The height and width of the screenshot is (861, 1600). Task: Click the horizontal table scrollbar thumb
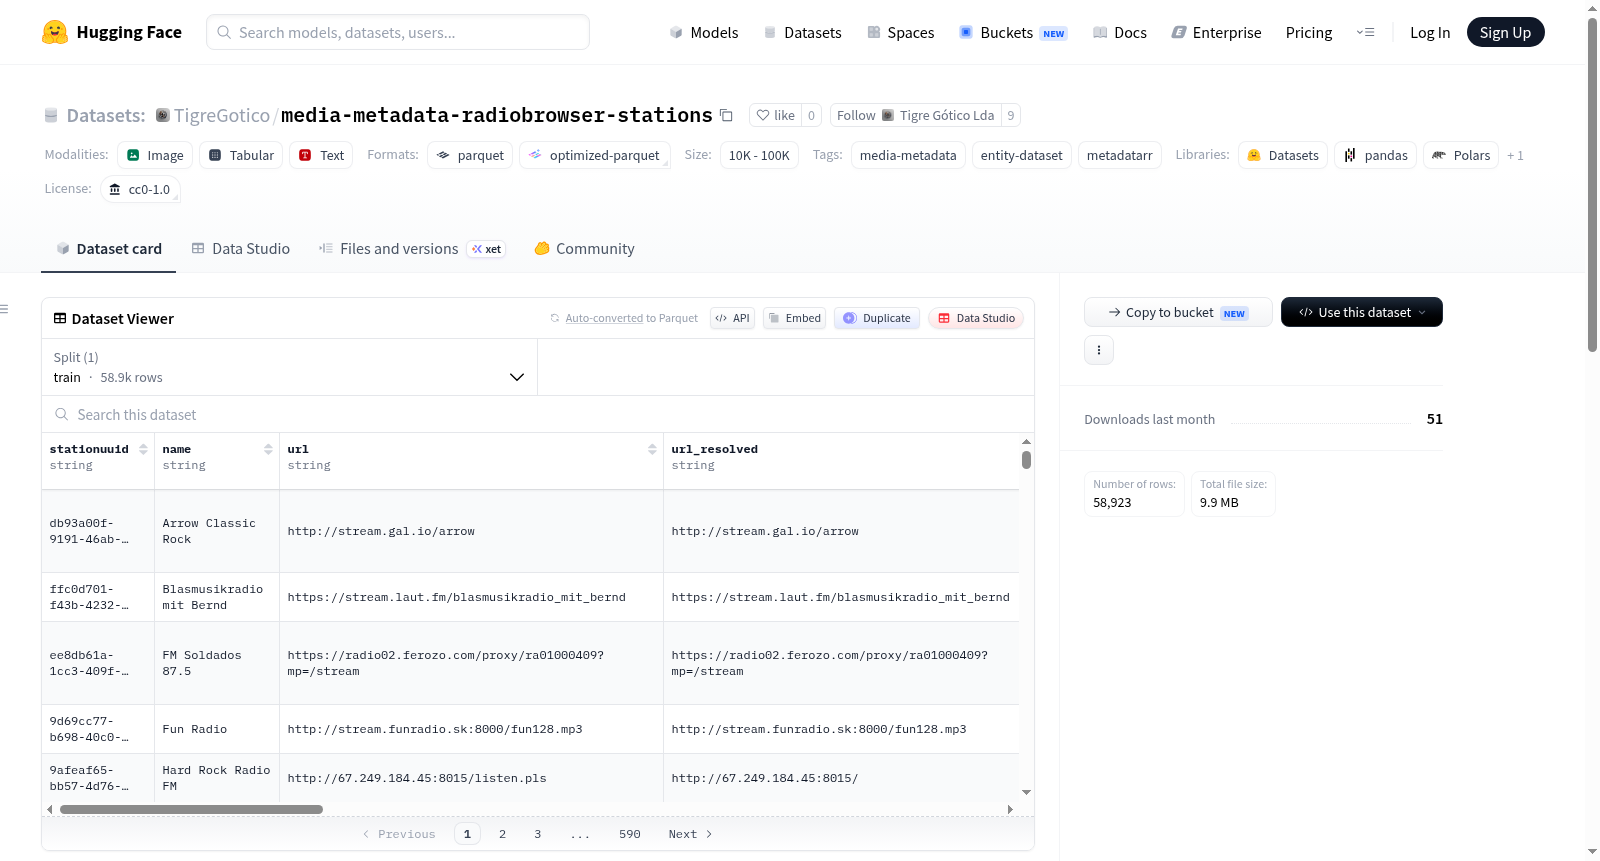191,809
